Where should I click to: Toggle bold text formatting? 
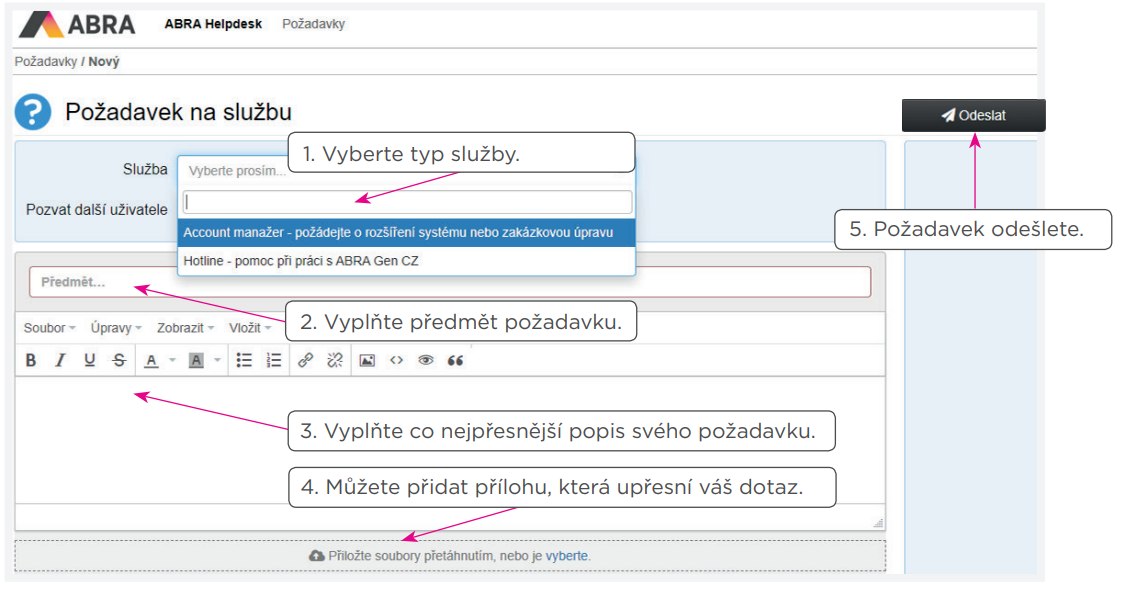click(x=31, y=361)
